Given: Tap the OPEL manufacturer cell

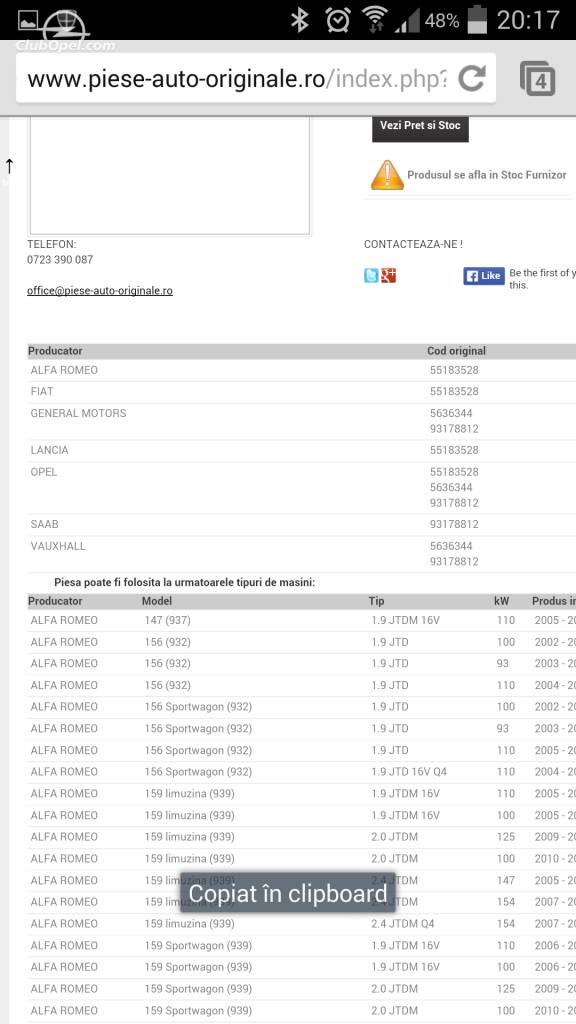Looking at the screenshot, I should [x=44, y=472].
